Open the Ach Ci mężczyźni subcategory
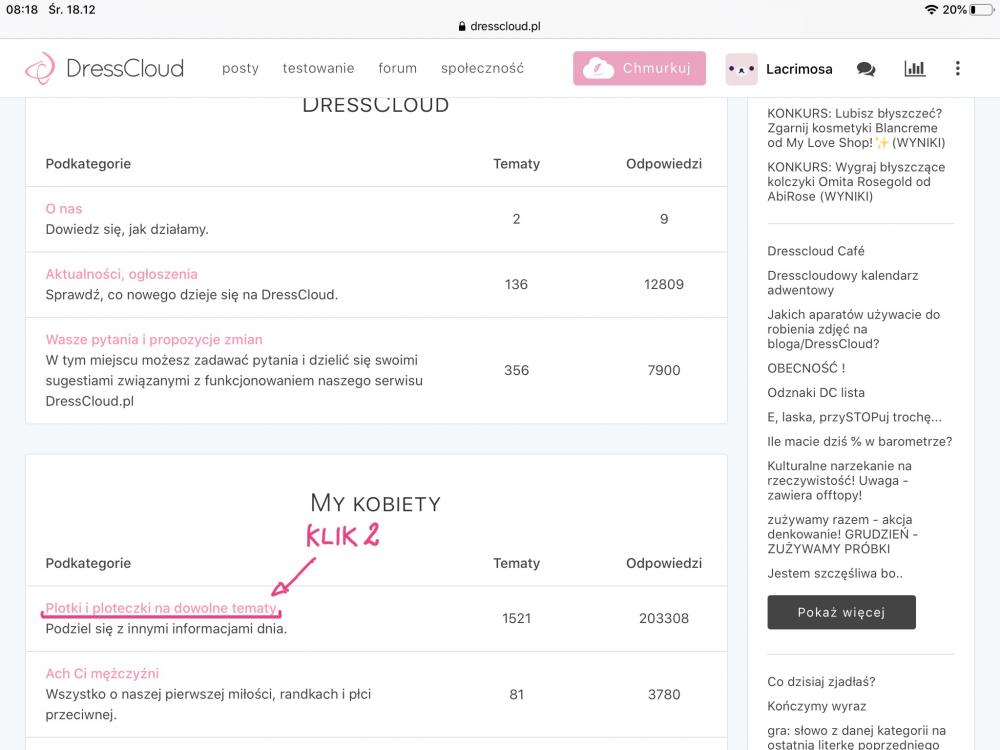The width and height of the screenshot is (1000, 750). click(x=102, y=674)
